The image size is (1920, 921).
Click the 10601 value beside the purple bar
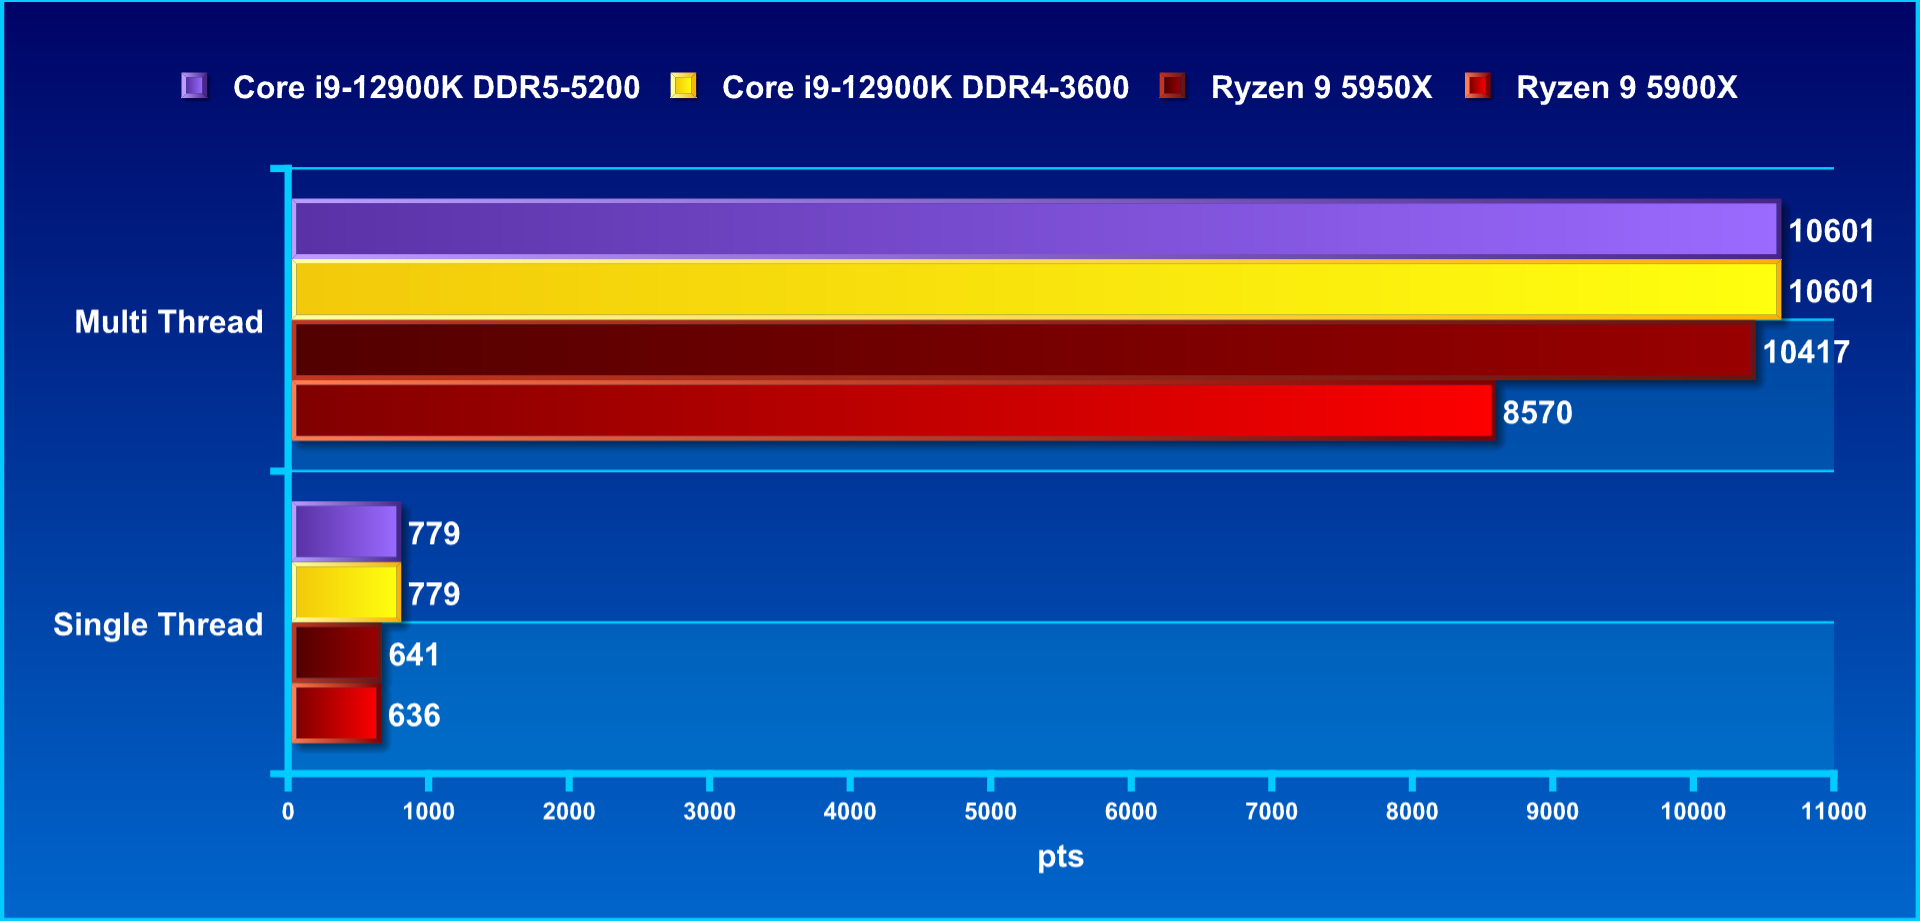coord(1831,231)
